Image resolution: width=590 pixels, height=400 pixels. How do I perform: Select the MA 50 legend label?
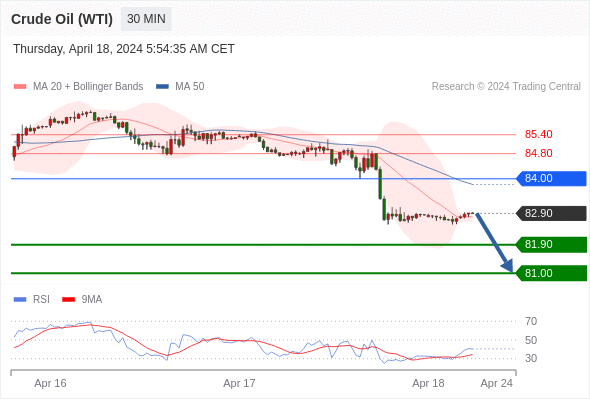(190, 87)
